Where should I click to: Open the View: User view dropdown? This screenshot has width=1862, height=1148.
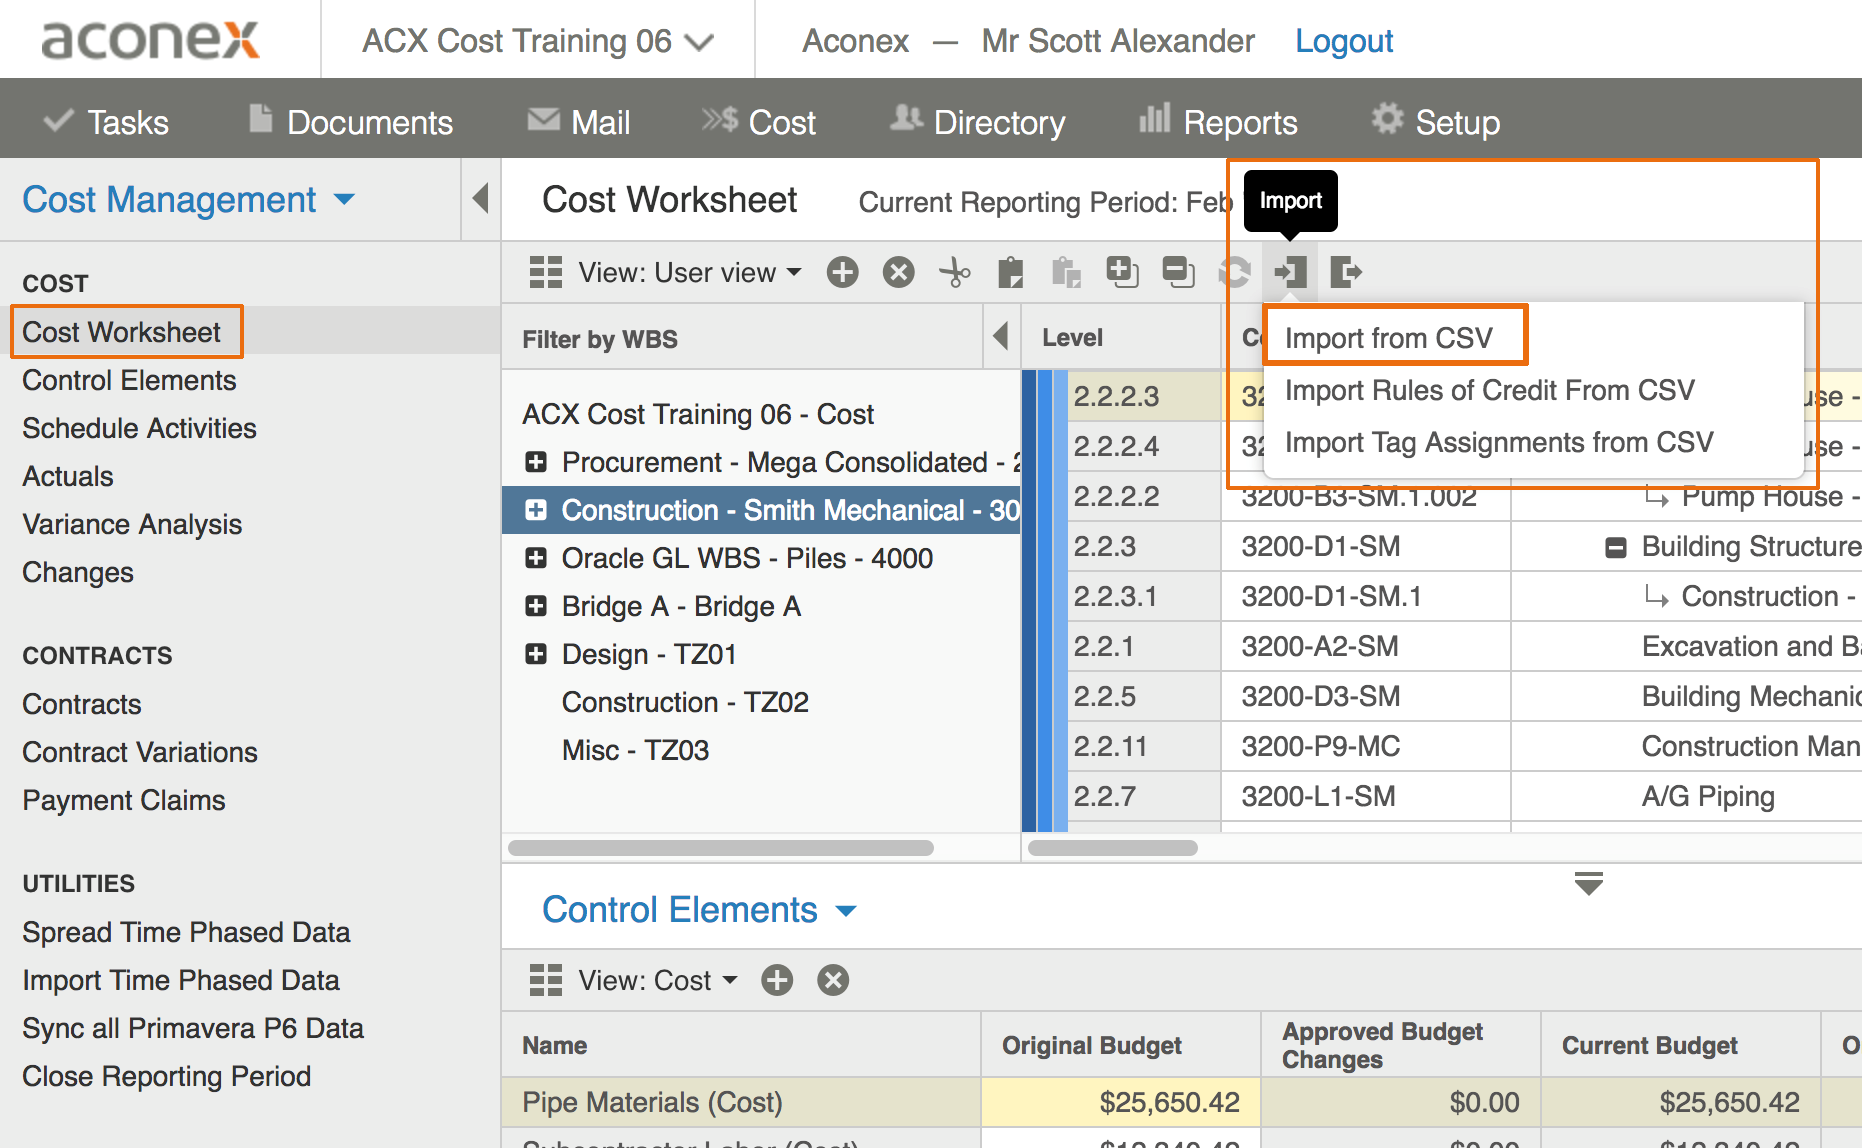[690, 272]
